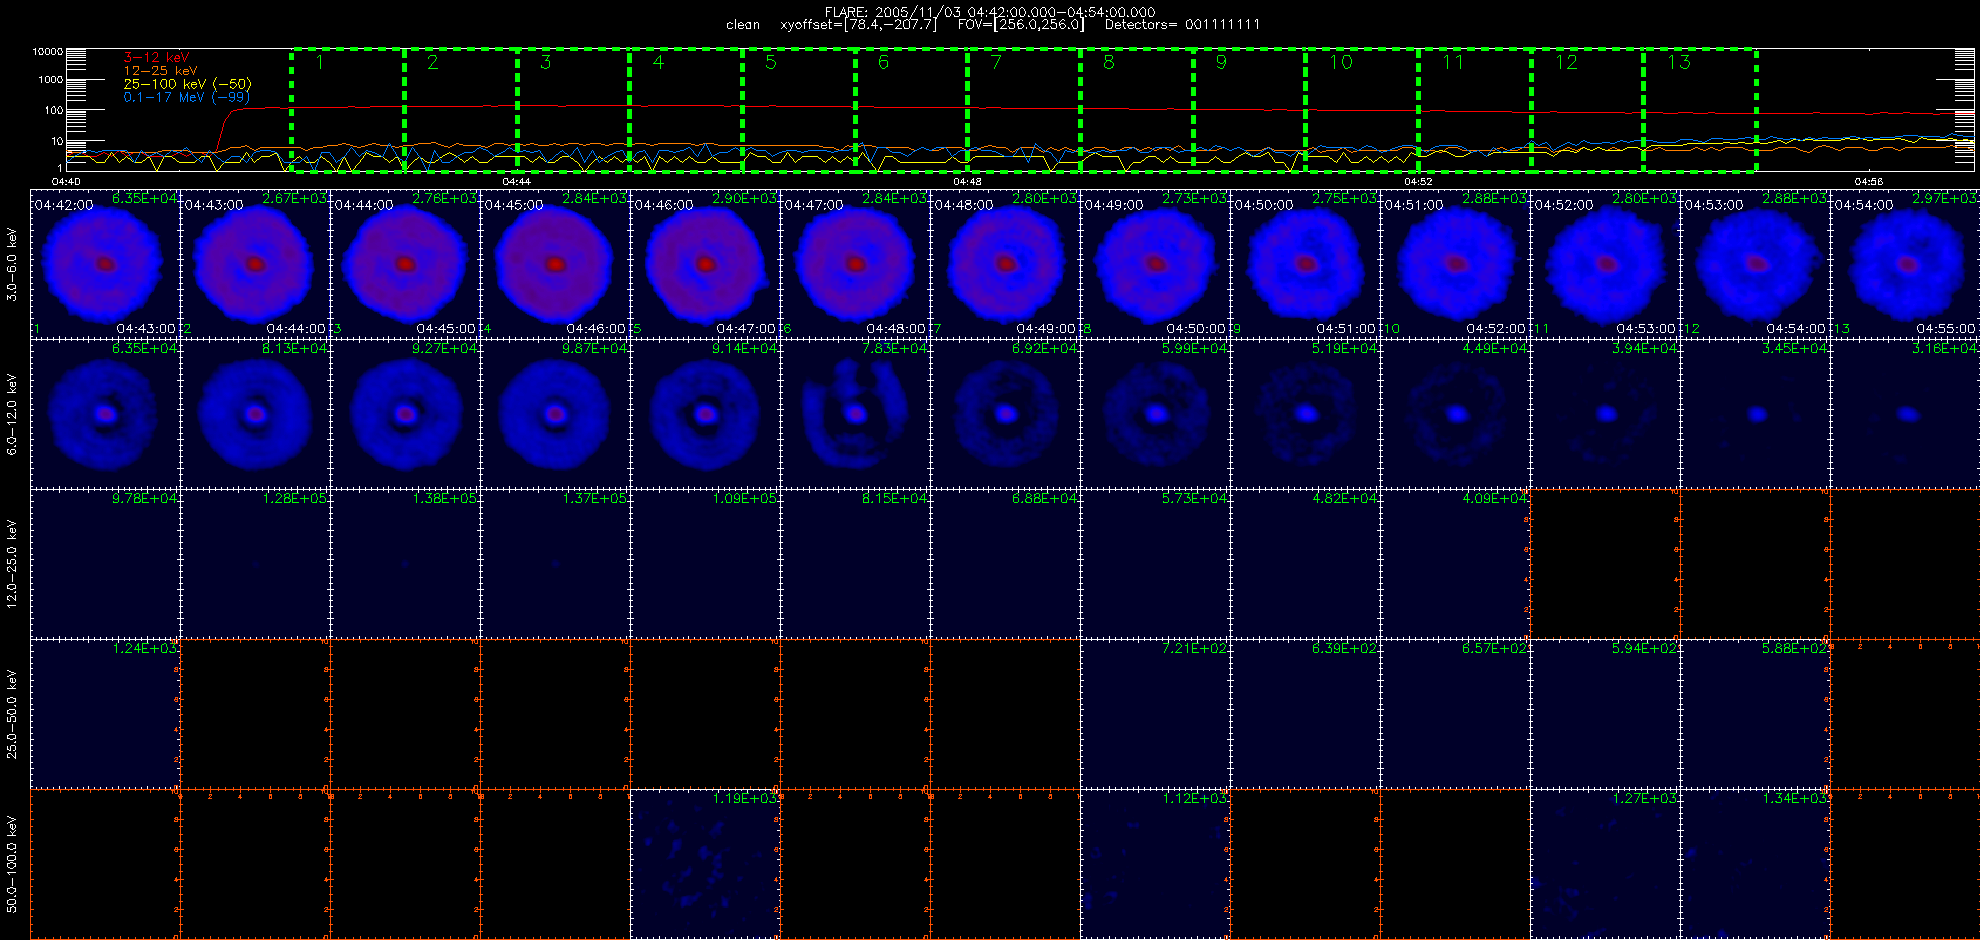The height and width of the screenshot is (940, 1980).
Task: Click the red '3-12 keV' legend entry
Action: (156, 57)
